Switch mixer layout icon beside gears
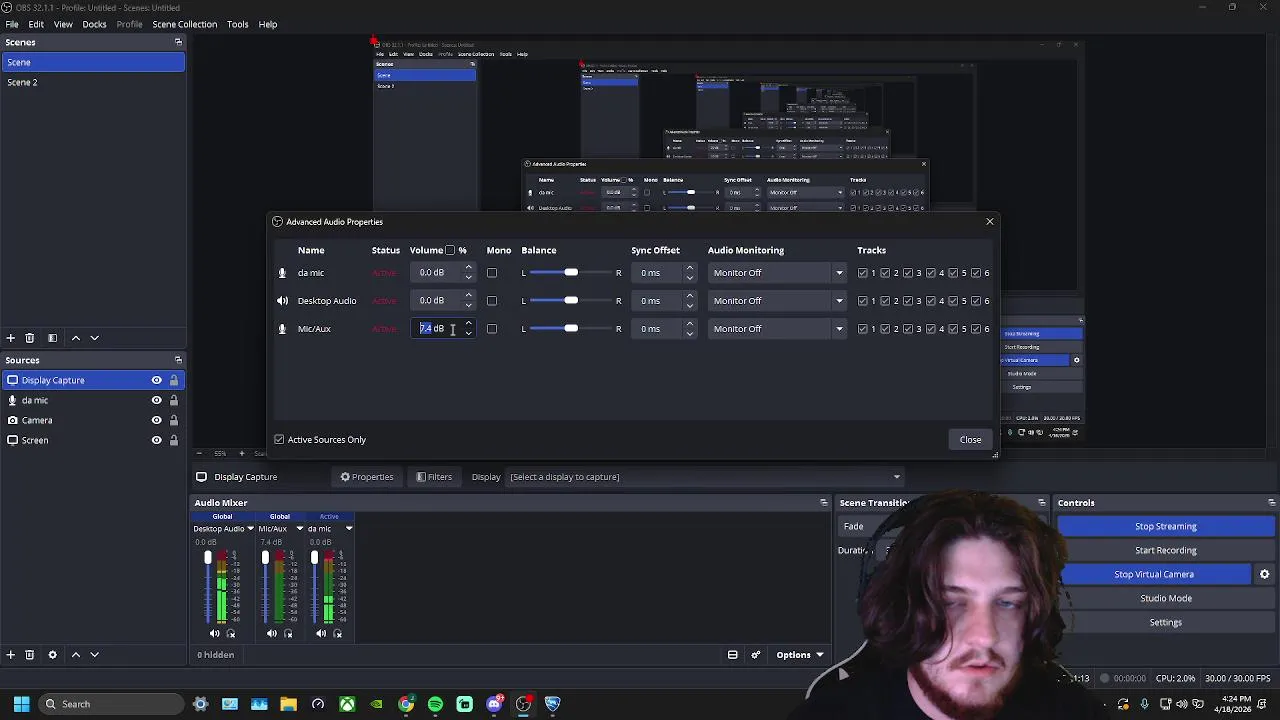The height and width of the screenshot is (720, 1280). tap(732, 655)
